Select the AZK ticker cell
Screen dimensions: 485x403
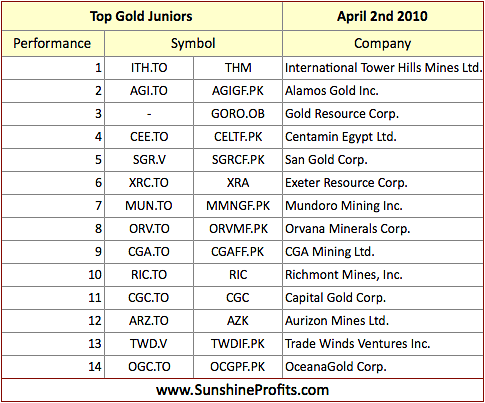[238, 321]
